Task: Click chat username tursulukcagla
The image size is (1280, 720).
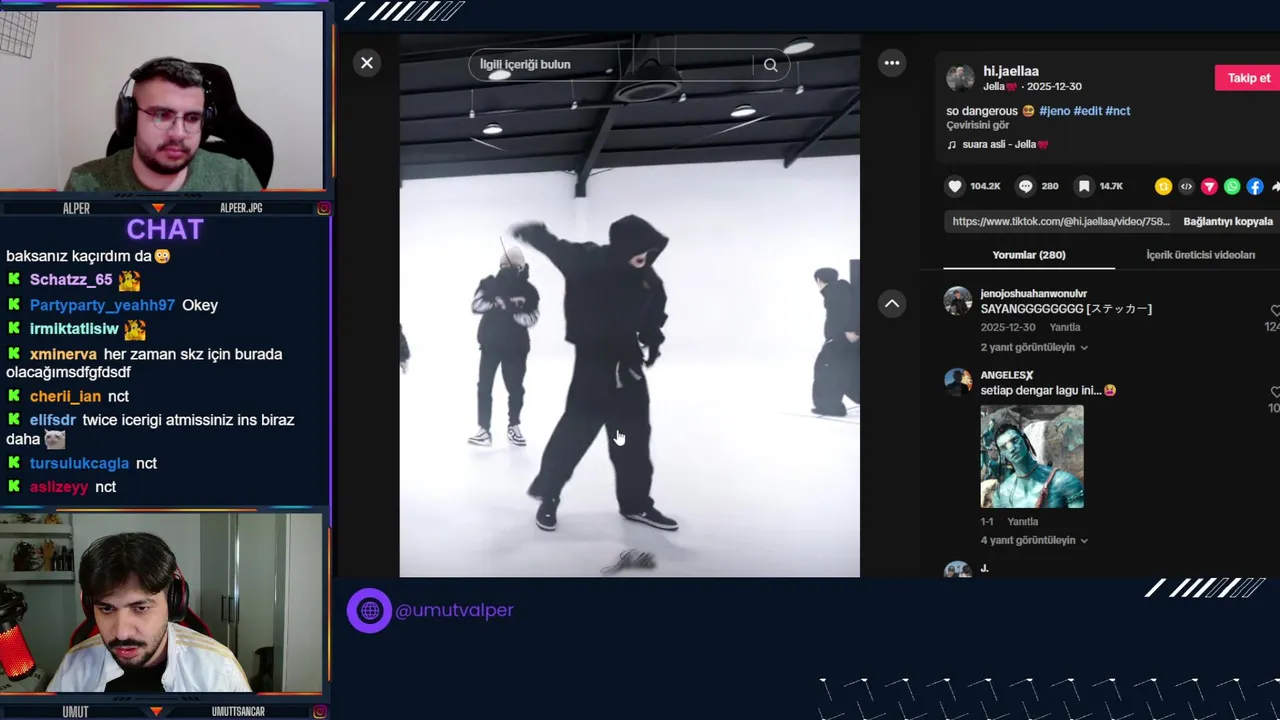Action: point(79,463)
